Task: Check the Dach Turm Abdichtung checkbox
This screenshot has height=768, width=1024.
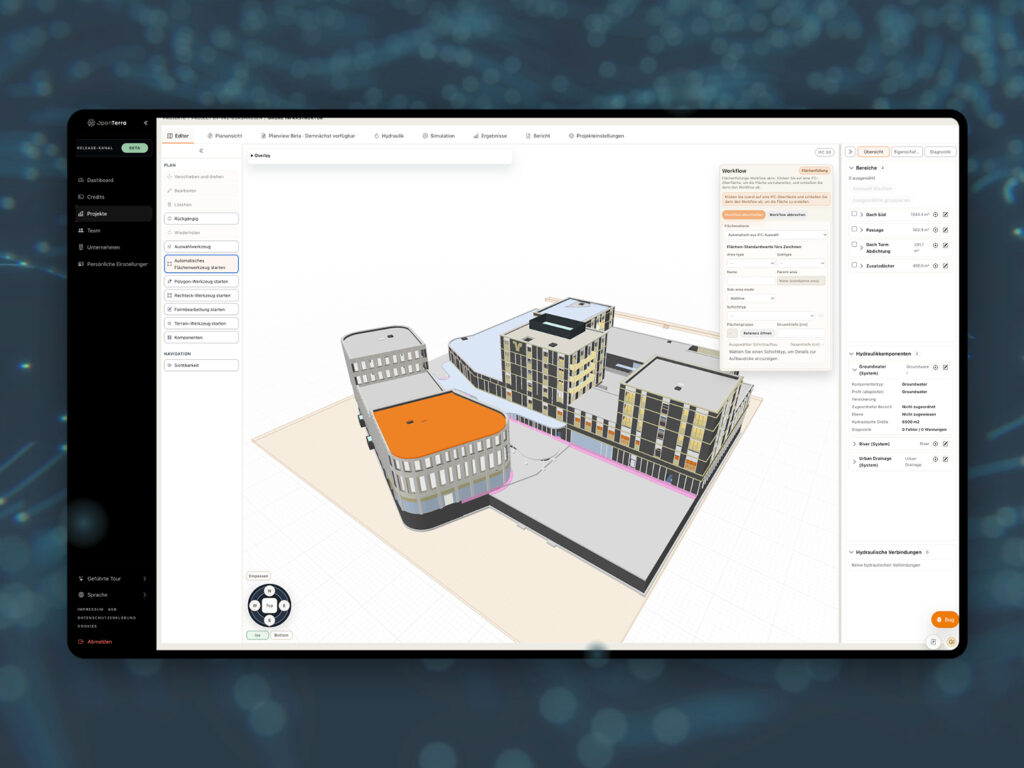Action: (854, 245)
